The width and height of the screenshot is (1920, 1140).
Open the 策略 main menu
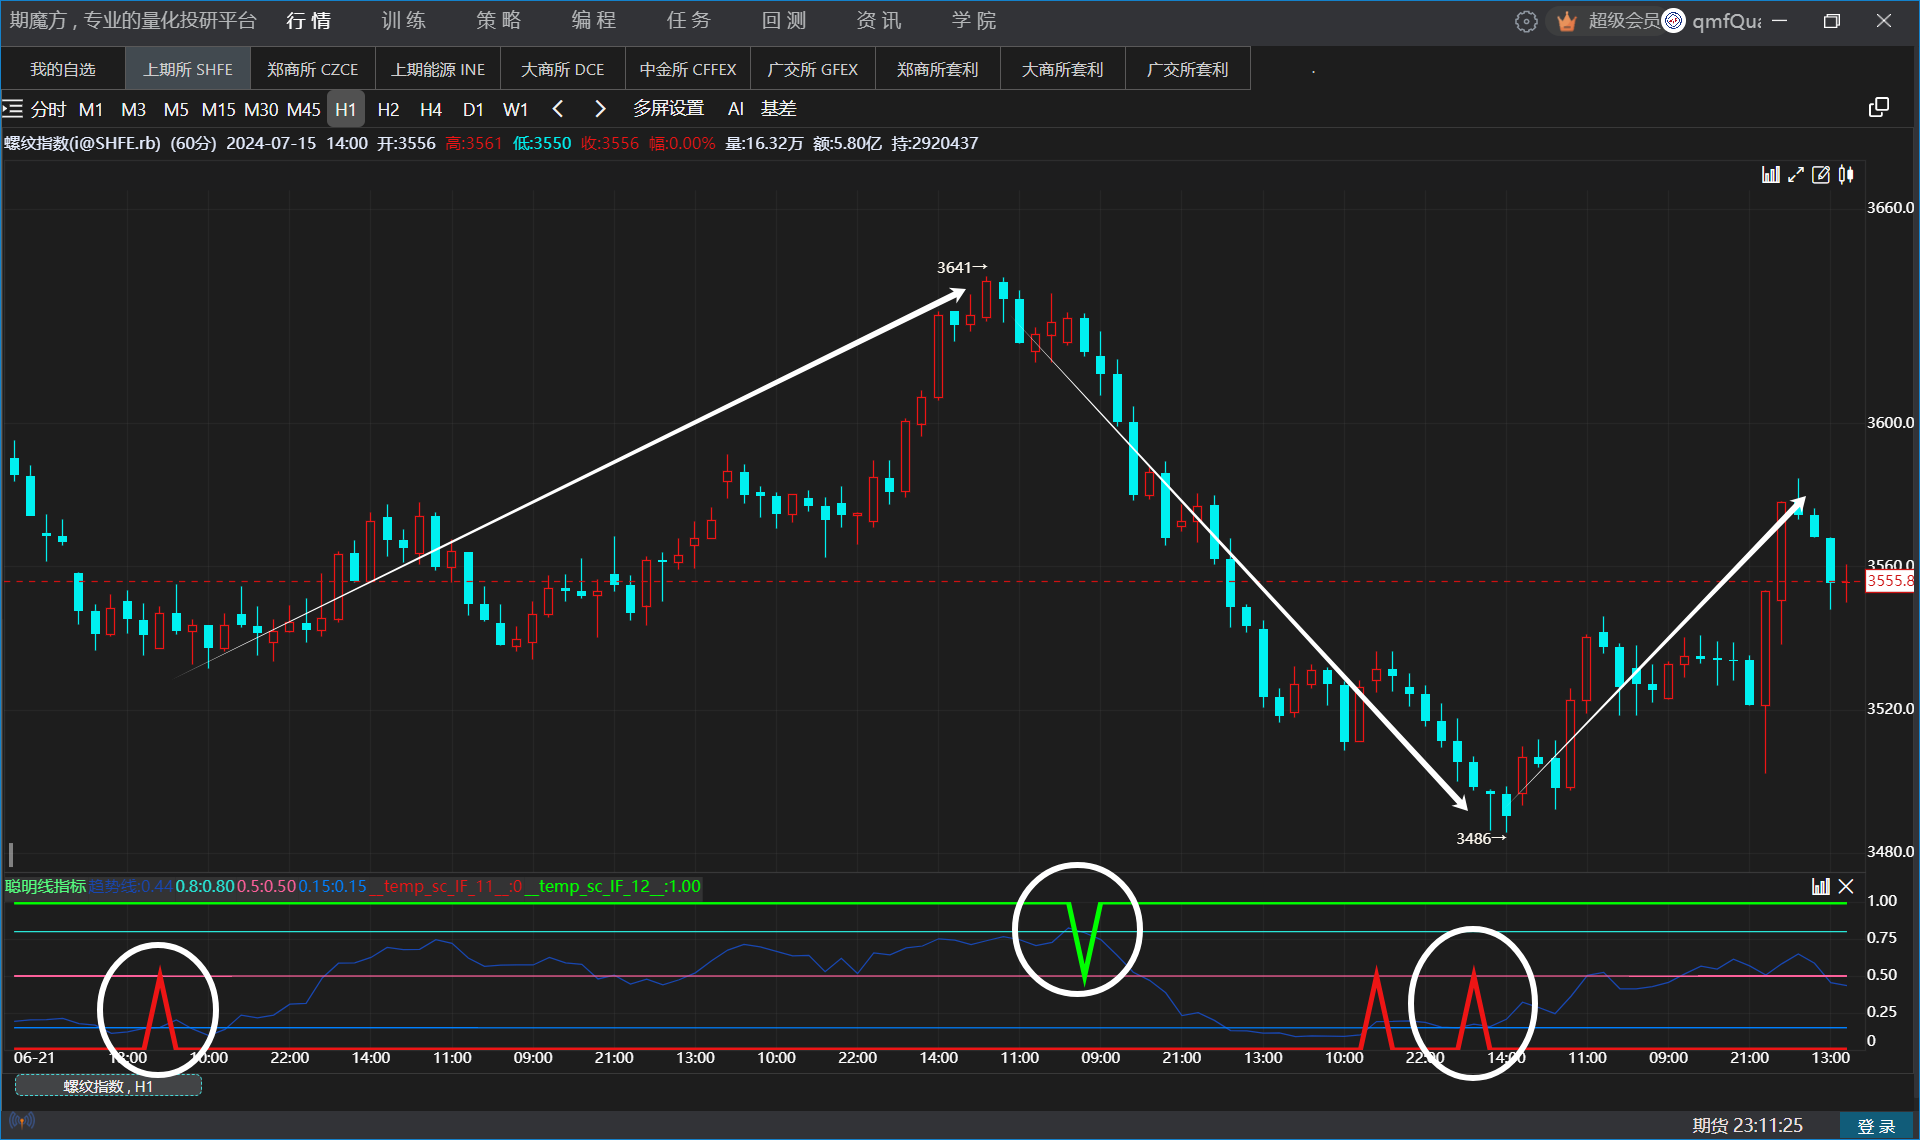(498, 21)
